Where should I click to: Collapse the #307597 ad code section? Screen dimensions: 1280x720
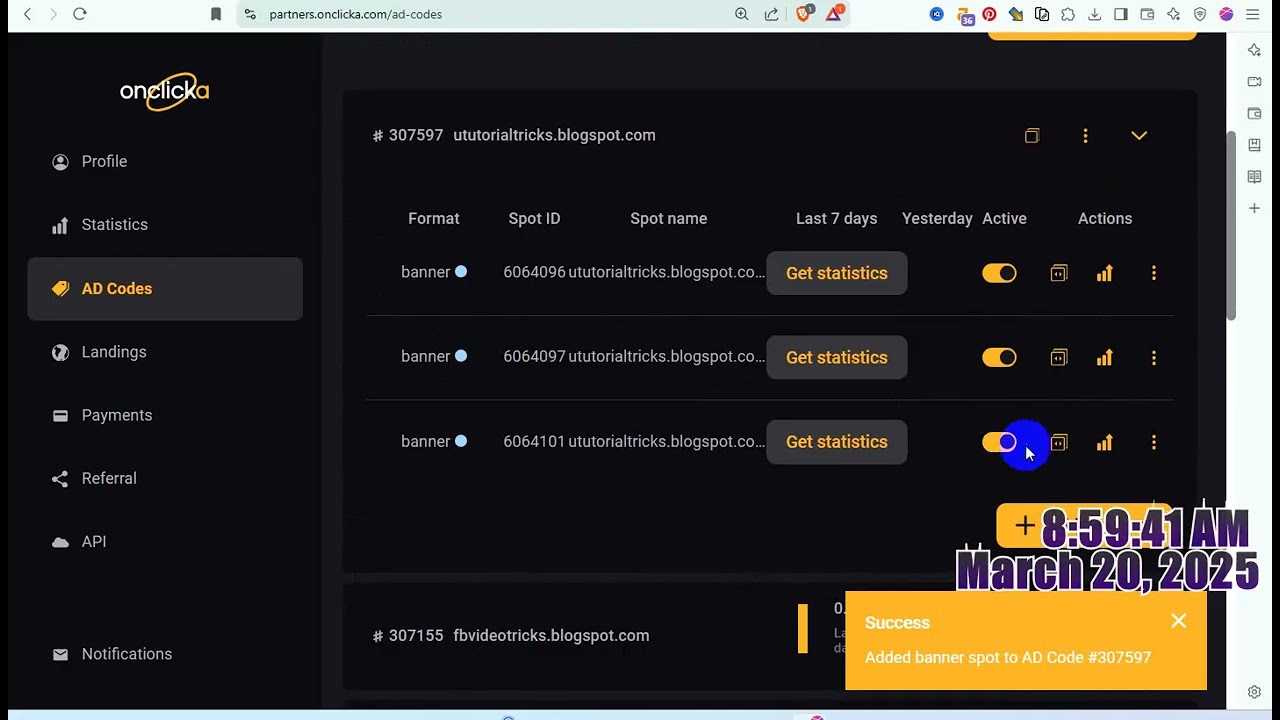1139,135
